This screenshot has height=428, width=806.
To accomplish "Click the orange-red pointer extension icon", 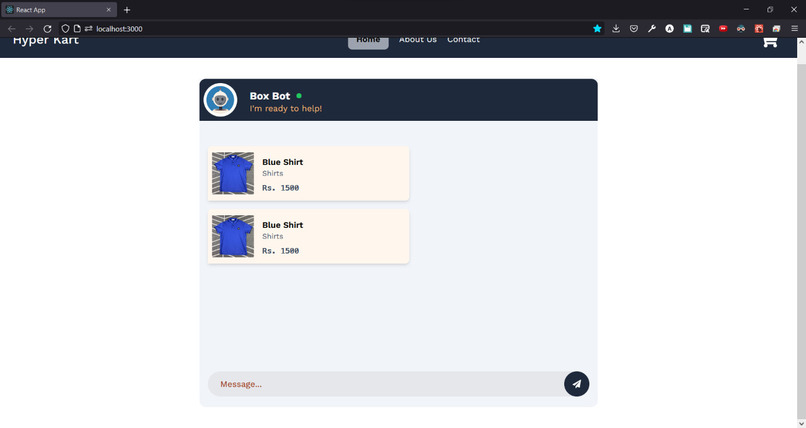I will pyautogui.click(x=759, y=29).
